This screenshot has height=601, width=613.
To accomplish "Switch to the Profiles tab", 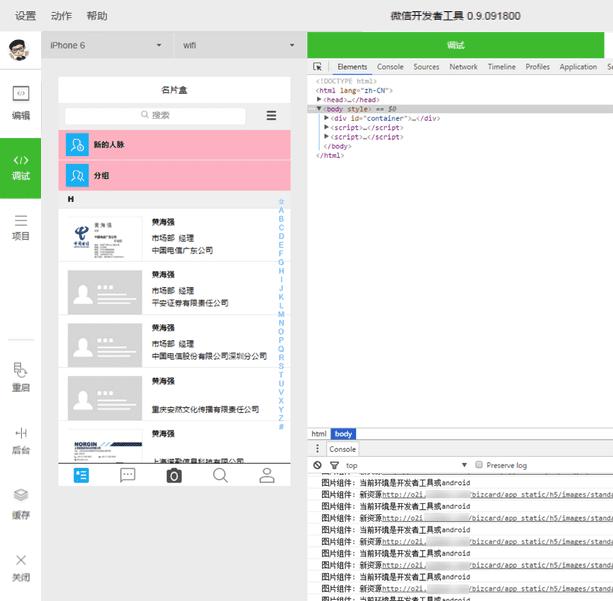I will (538, 67).
